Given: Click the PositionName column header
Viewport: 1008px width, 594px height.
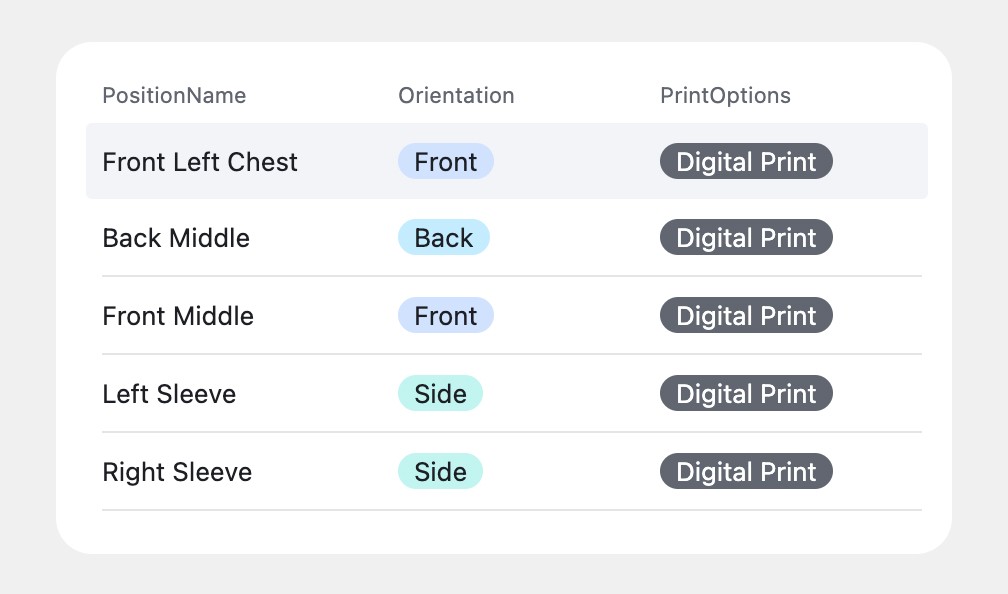Looking at the screenshot, I should (x=174, y=95).
